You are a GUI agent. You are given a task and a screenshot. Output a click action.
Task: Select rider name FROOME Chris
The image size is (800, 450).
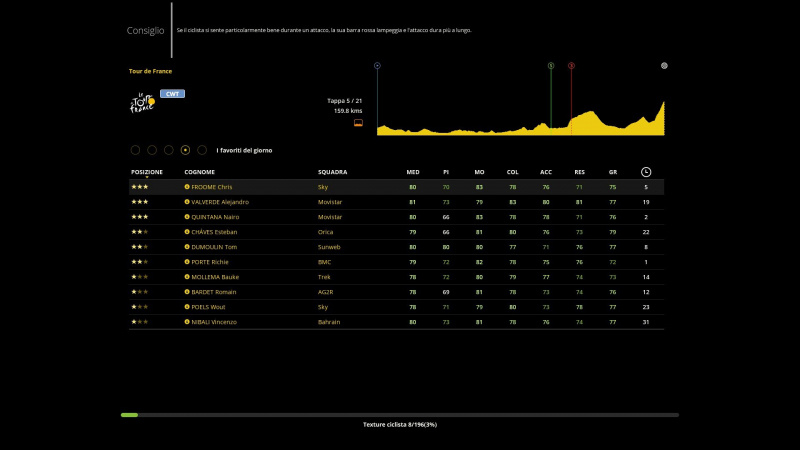(x=212, y=187)
